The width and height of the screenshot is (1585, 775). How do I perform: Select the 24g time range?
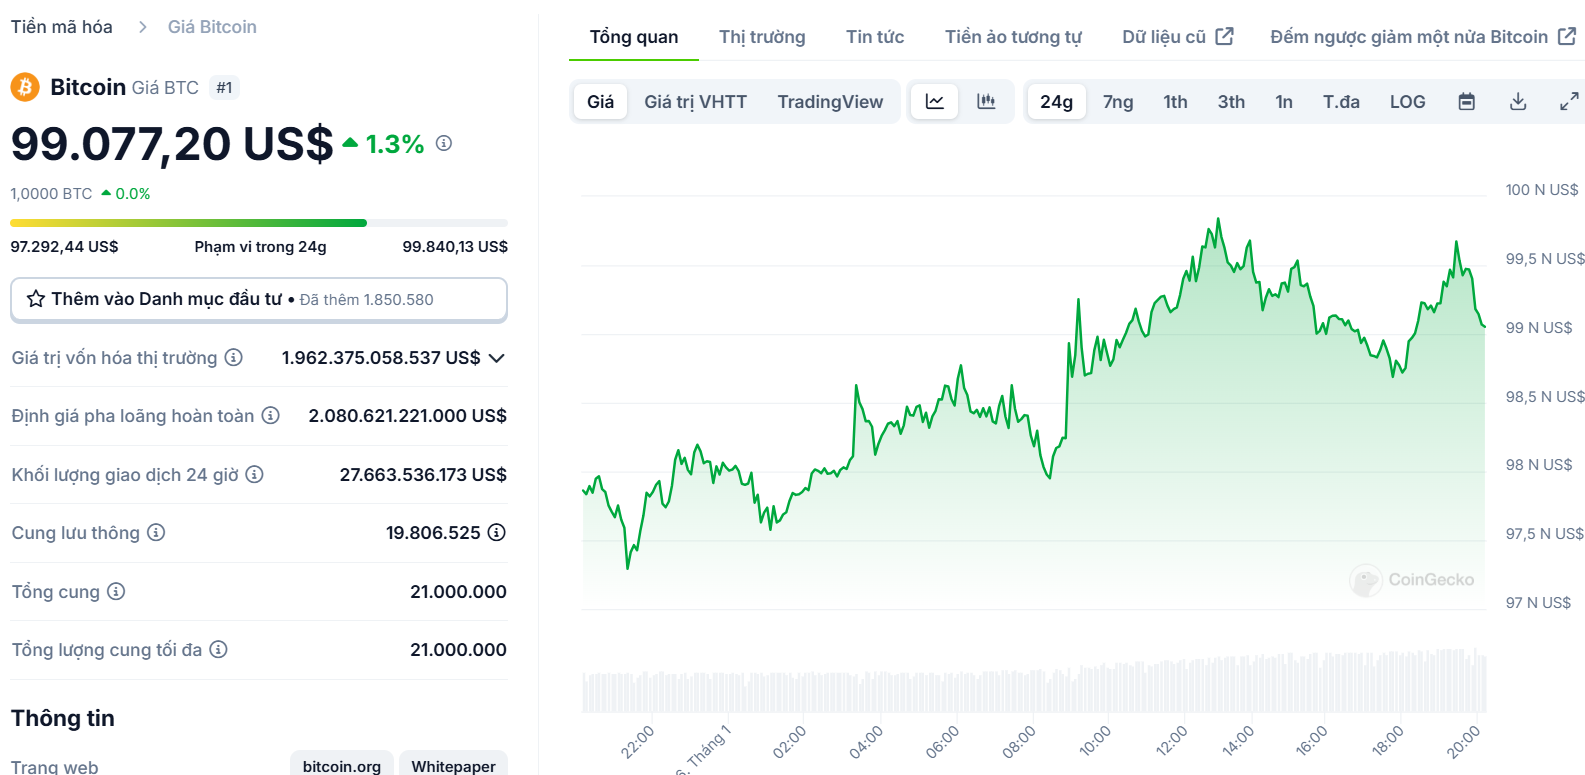[1056, 101]
